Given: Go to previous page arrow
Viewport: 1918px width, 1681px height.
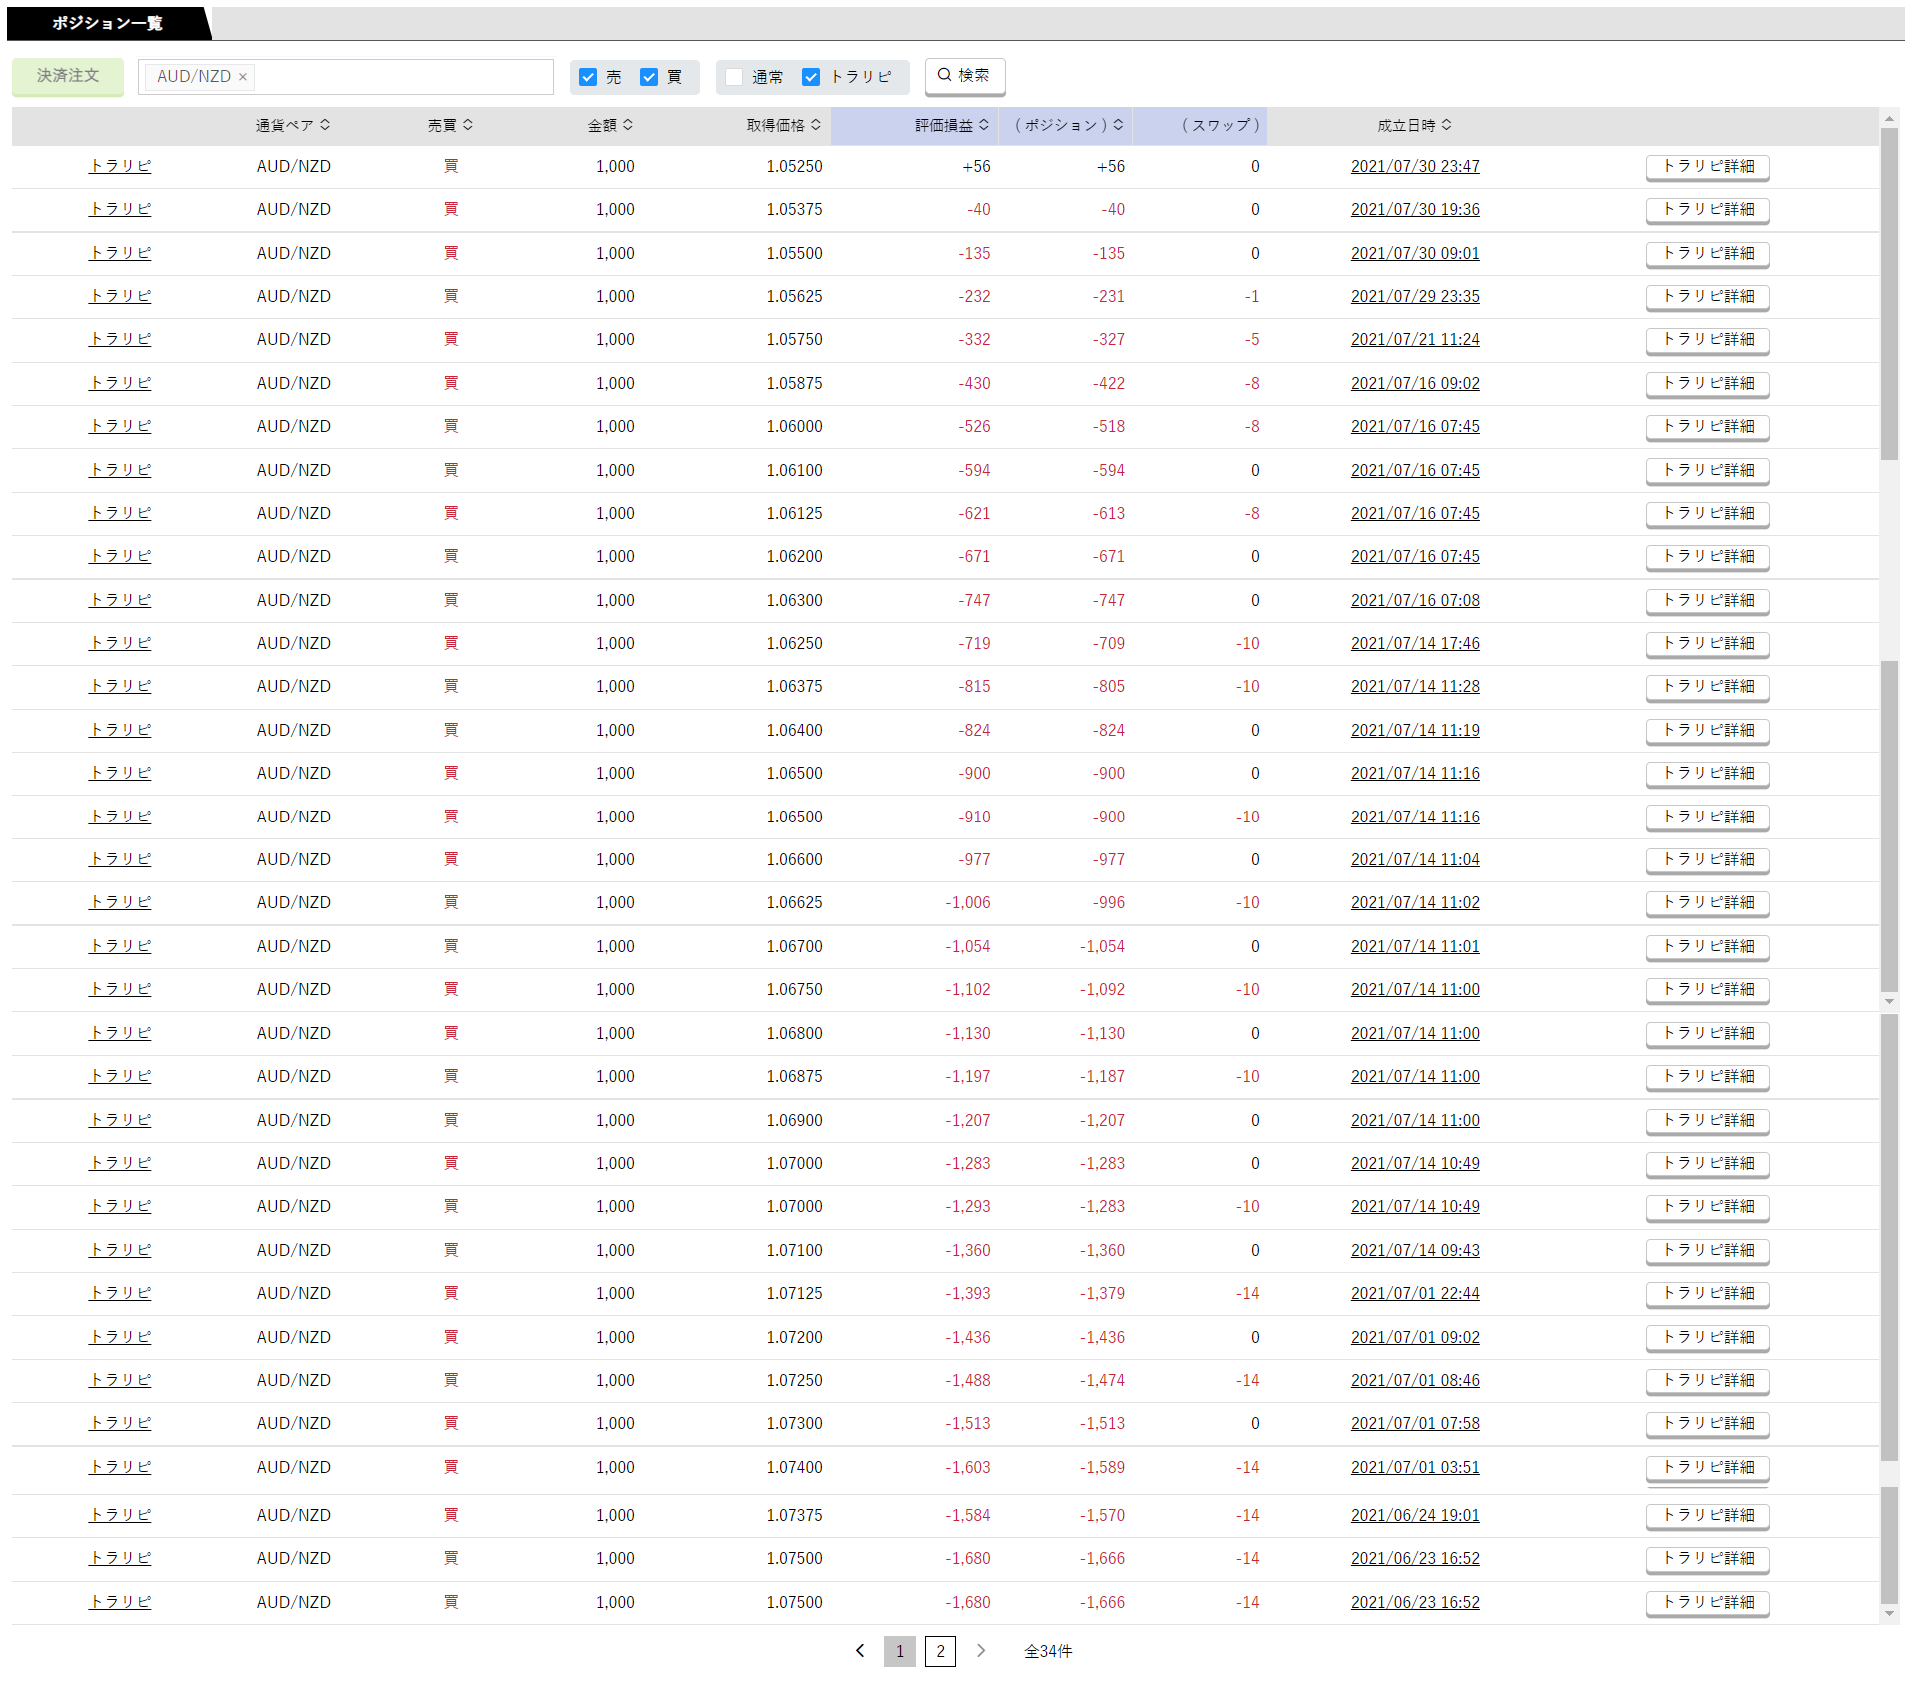Looking at the screenshot, I should (x=860, y=1650).
